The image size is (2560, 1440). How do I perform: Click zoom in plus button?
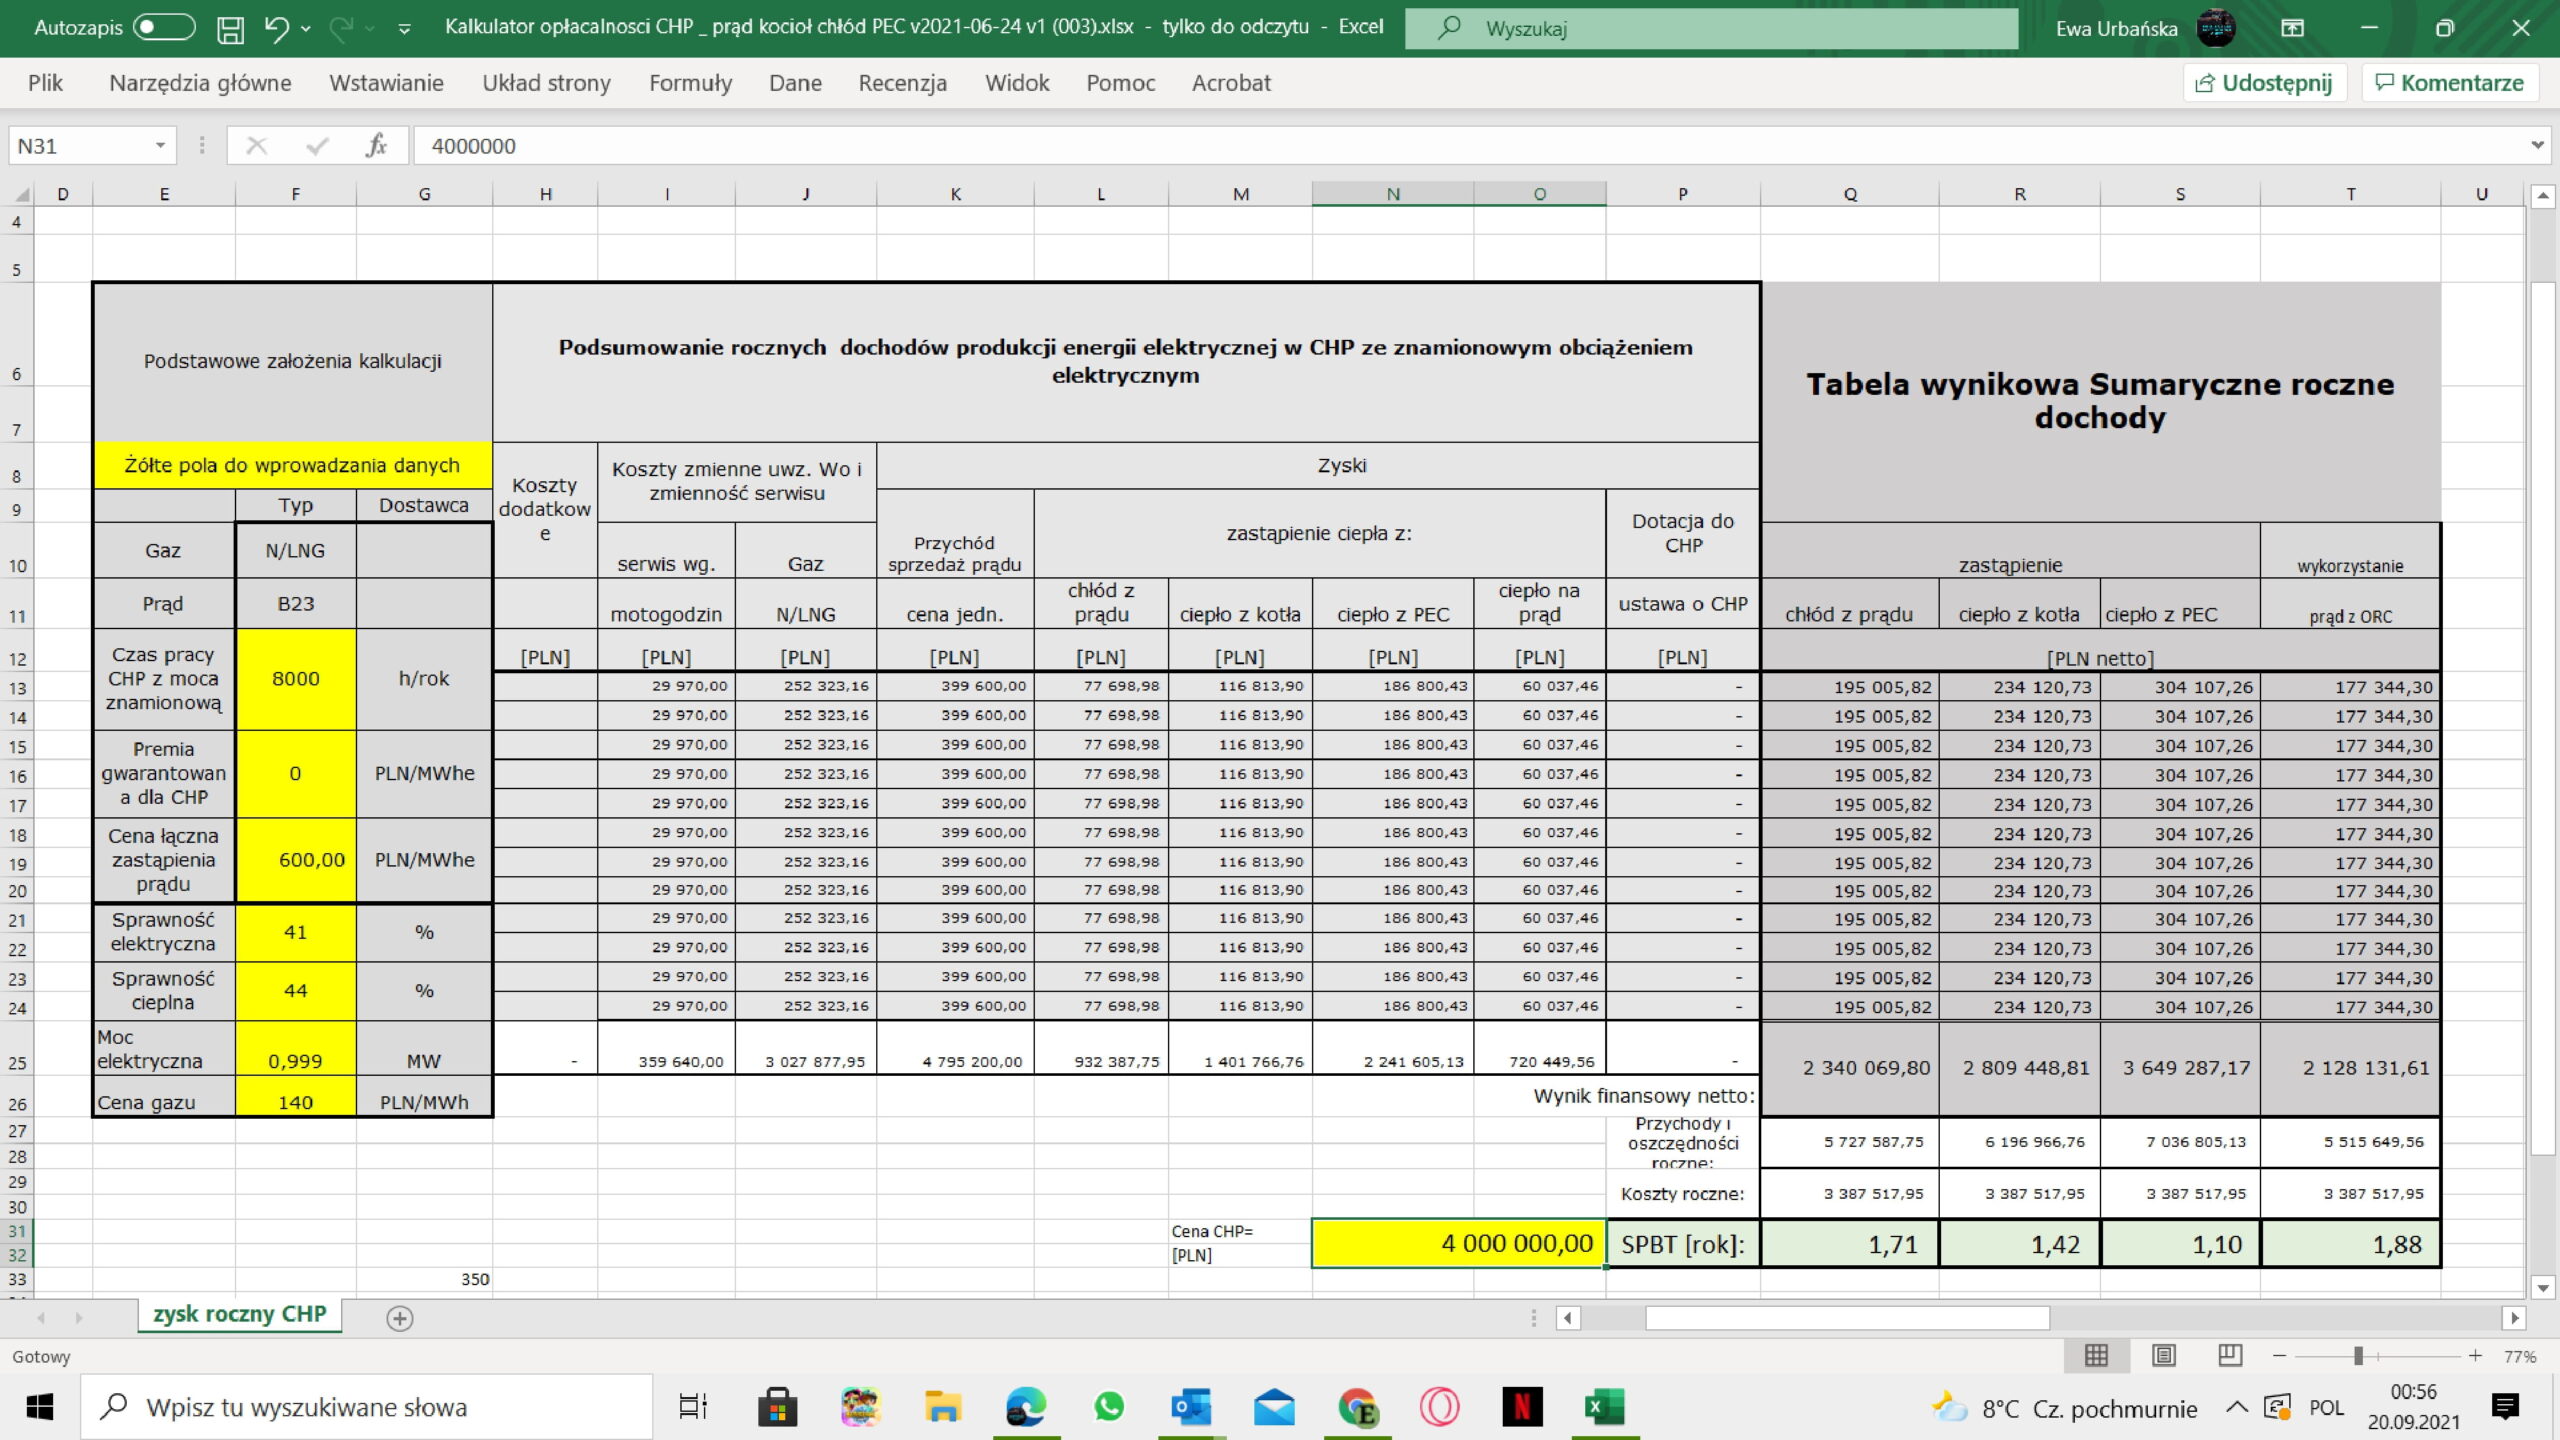tap(2475, 1356)
